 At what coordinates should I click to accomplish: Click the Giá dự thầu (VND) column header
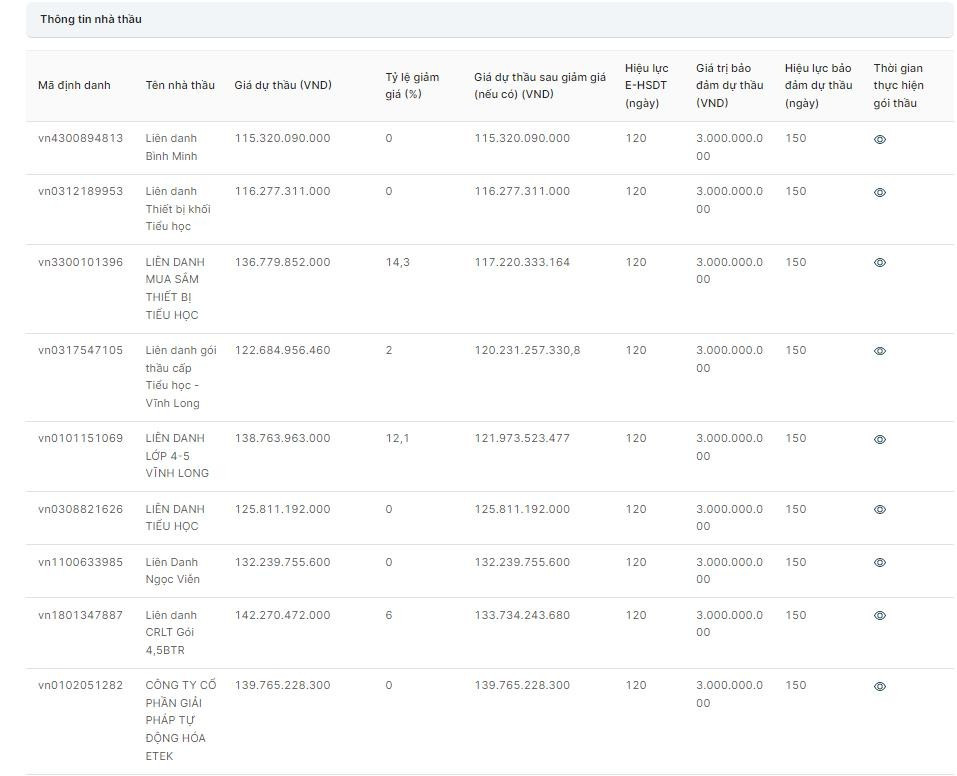[x=283, y=85]
